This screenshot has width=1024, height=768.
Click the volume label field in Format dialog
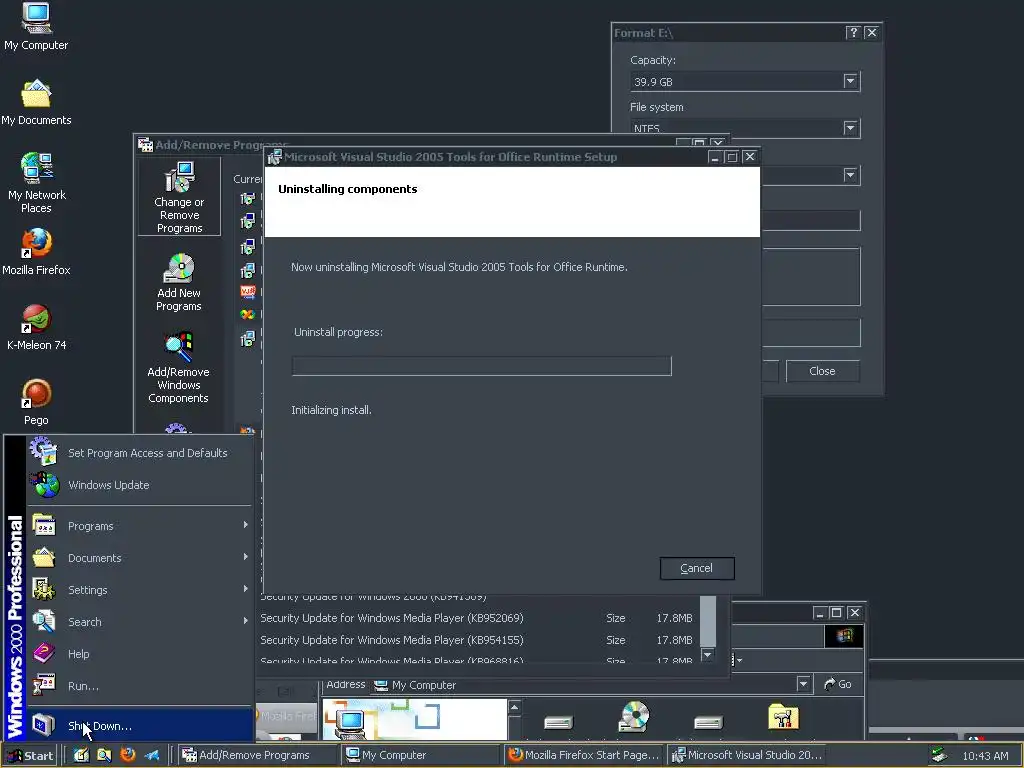(x=811, y=220)
